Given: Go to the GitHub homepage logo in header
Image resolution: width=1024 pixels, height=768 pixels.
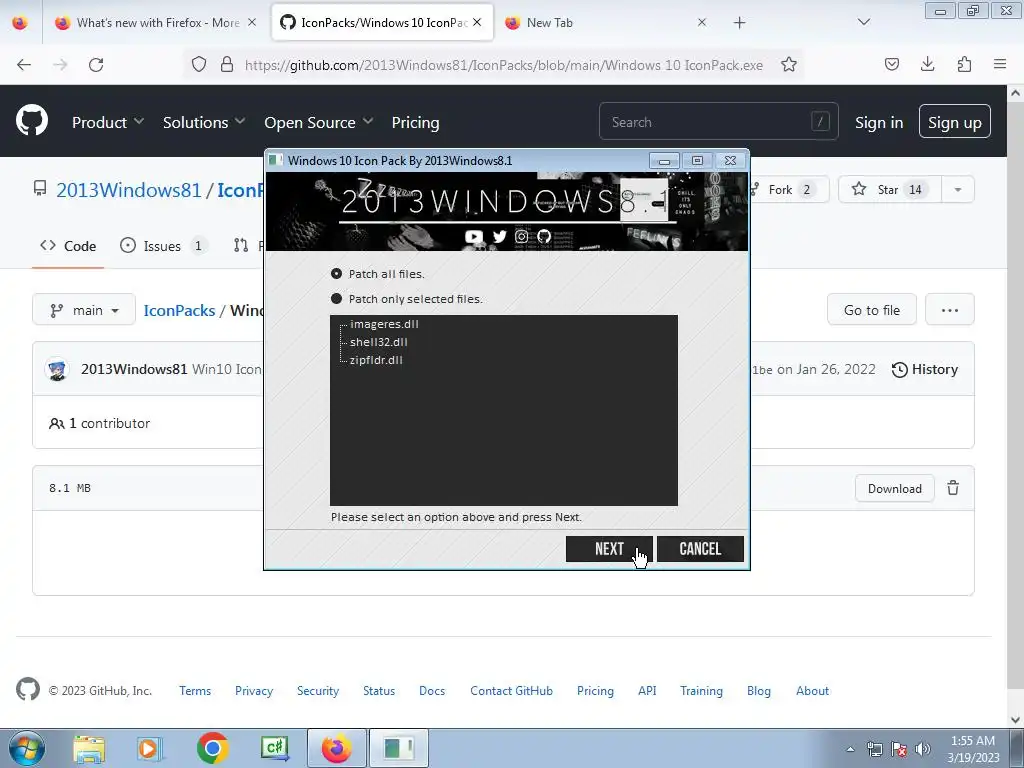Looking at the screenshot, I should (x=32, y=120).
